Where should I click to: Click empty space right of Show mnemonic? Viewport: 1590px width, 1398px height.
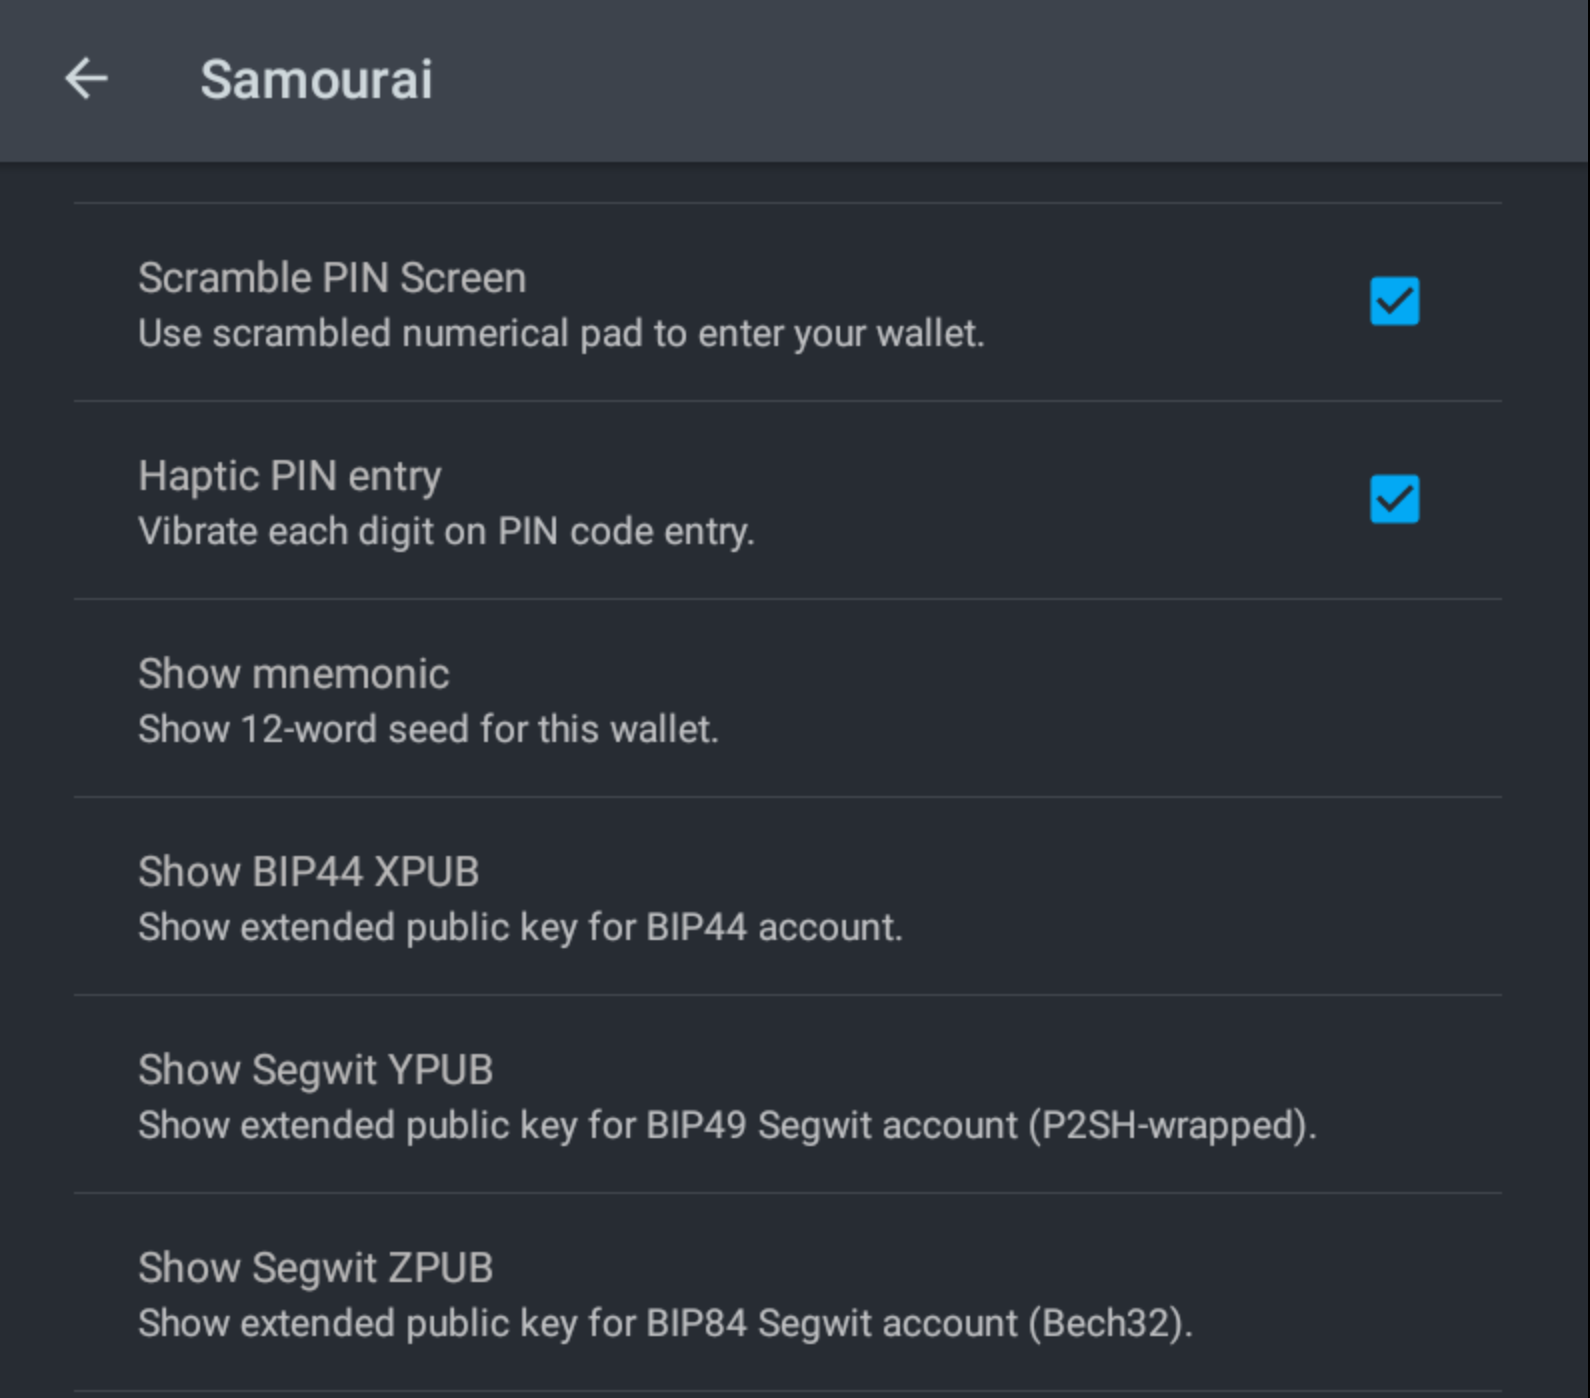[x=1100, y=699]
